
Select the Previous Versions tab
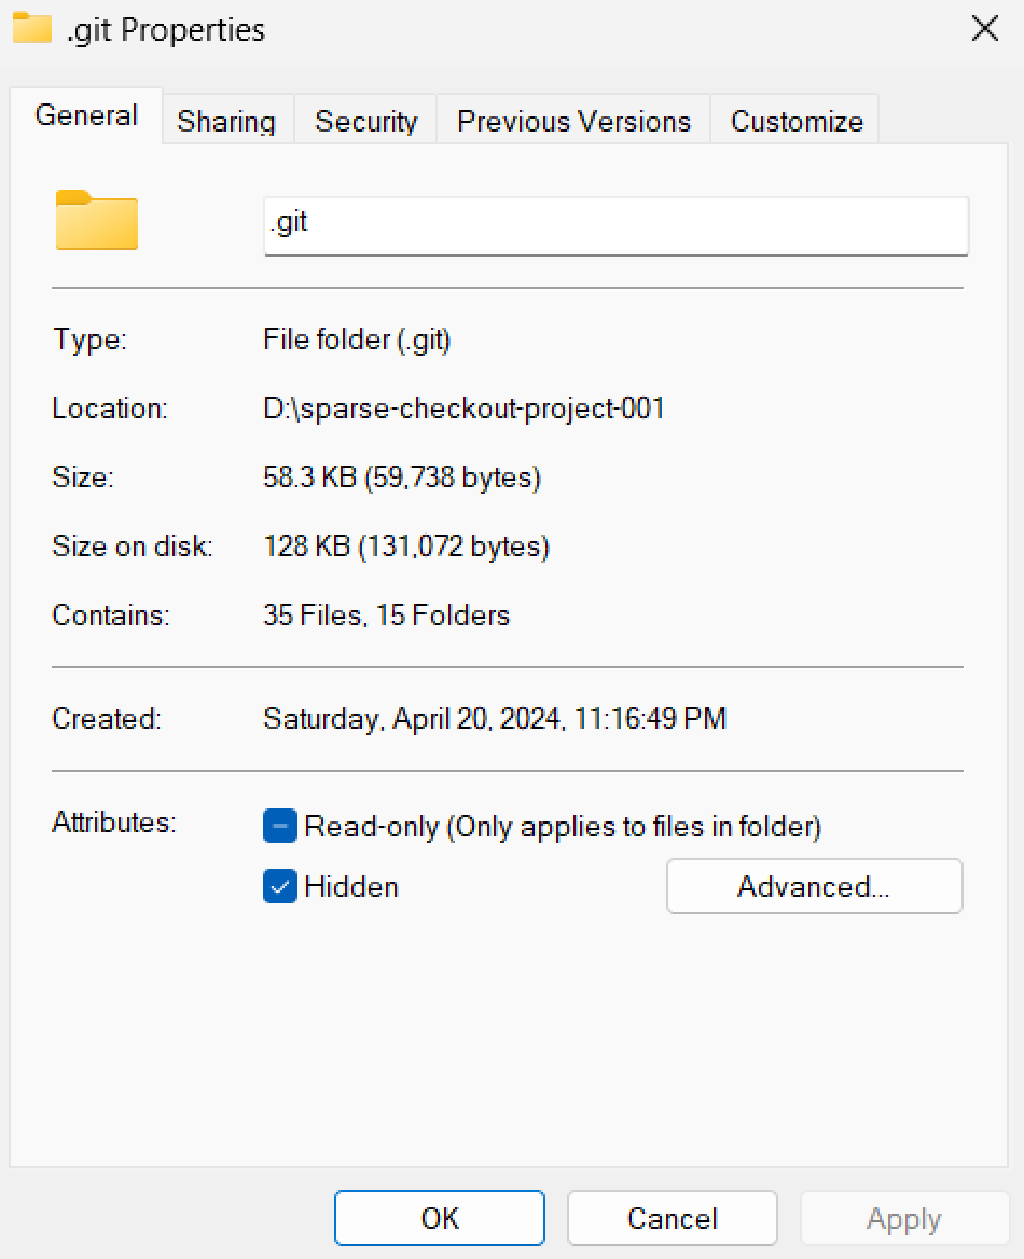[x=573, y=122]
